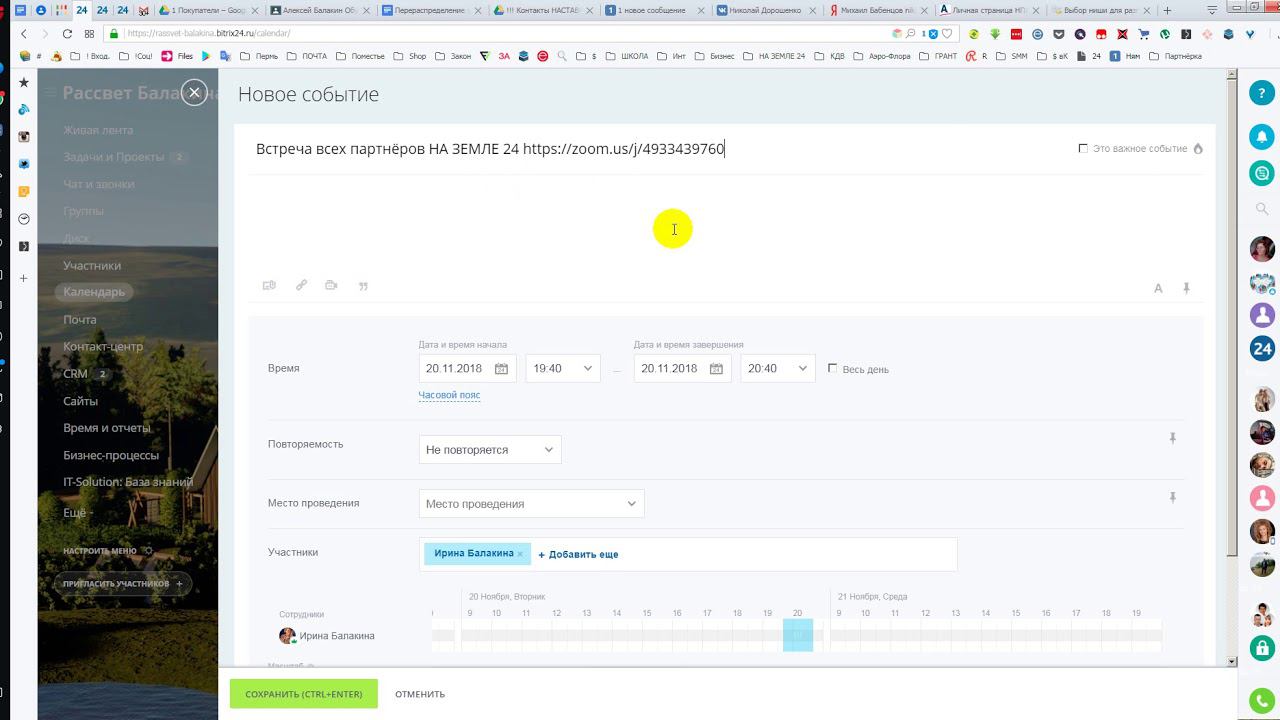Check 'Это важное событие' checkbox
This screenshot has width=1280, height=720.
click(x=1083, y=148)
